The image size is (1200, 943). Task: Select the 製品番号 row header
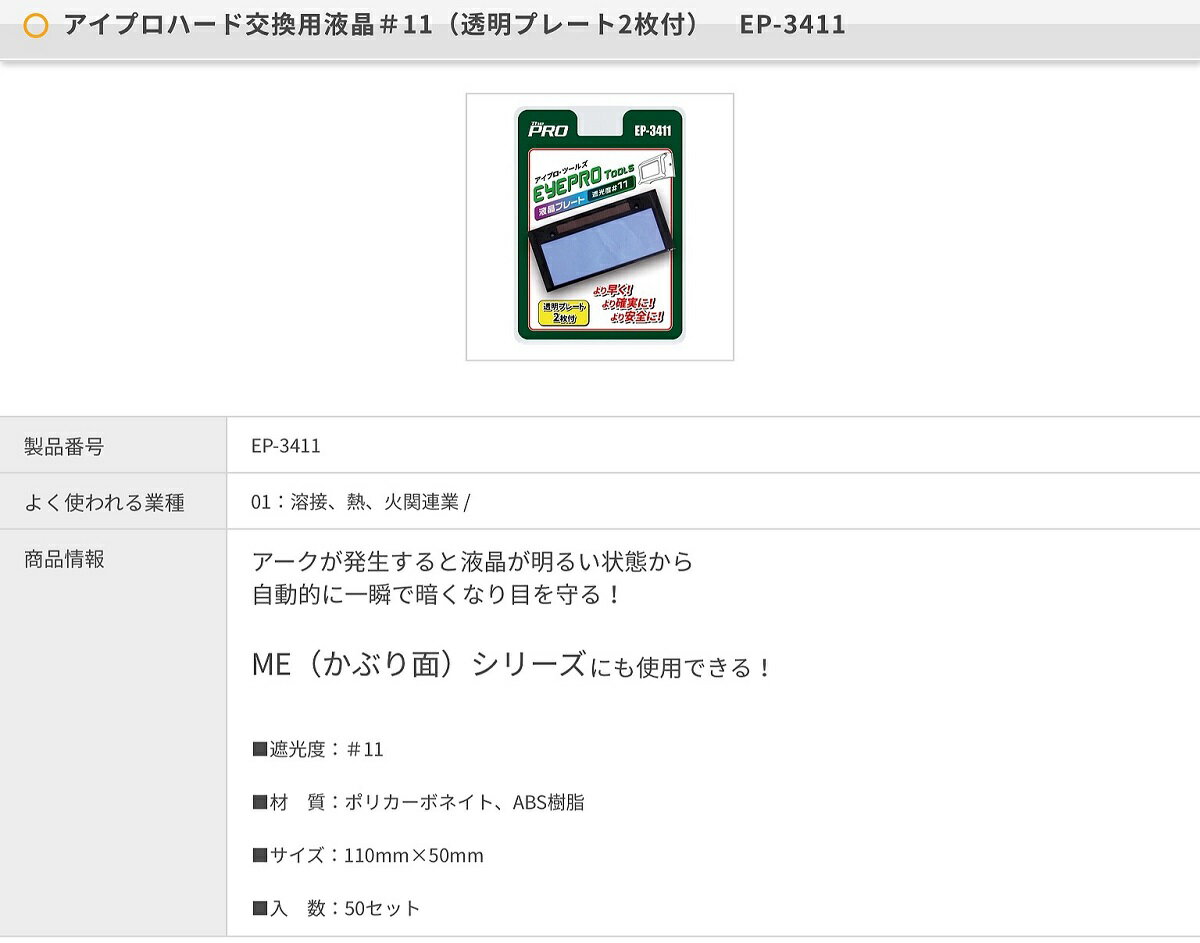click(x=64, y=446)
